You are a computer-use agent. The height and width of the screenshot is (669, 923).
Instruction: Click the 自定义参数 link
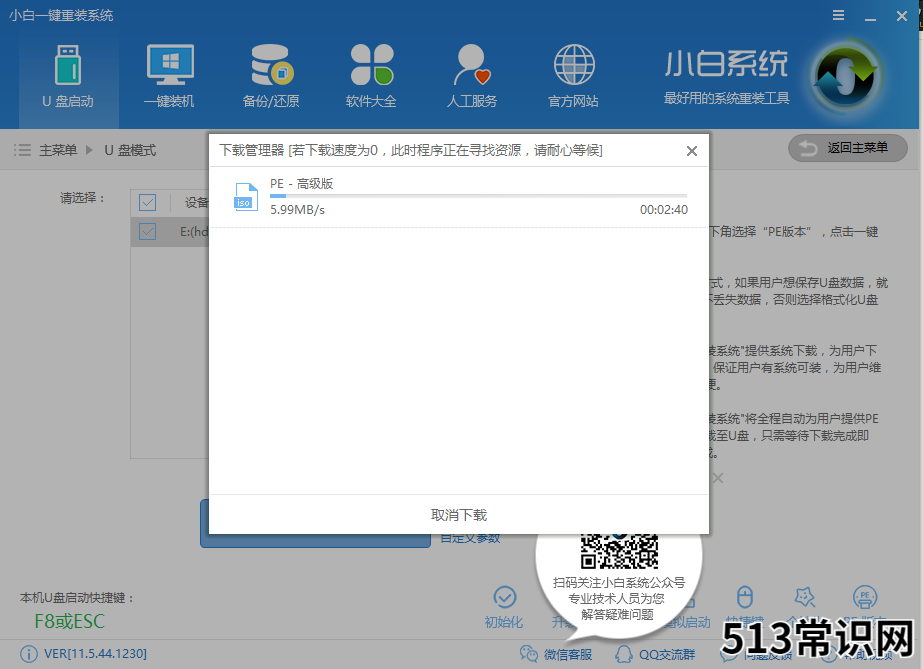pos(470,538)
